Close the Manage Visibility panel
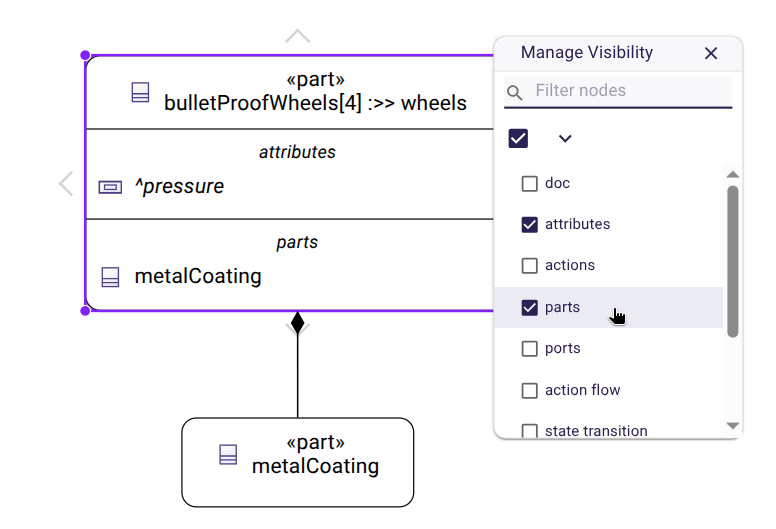Image resolution: width=776 pixels, height=529 pixels. click(711, 53)
